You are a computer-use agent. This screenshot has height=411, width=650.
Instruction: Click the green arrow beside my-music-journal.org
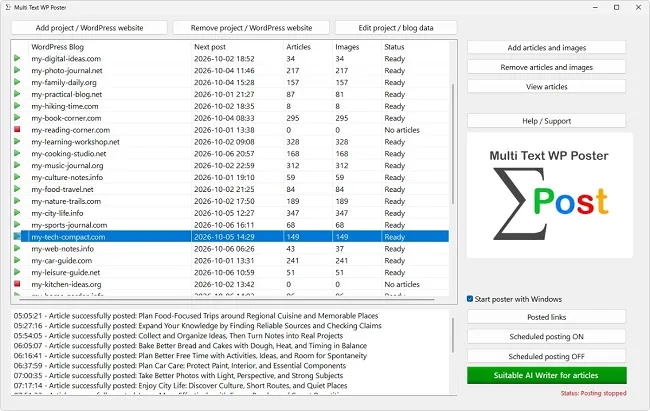click(x=17, y=165)
